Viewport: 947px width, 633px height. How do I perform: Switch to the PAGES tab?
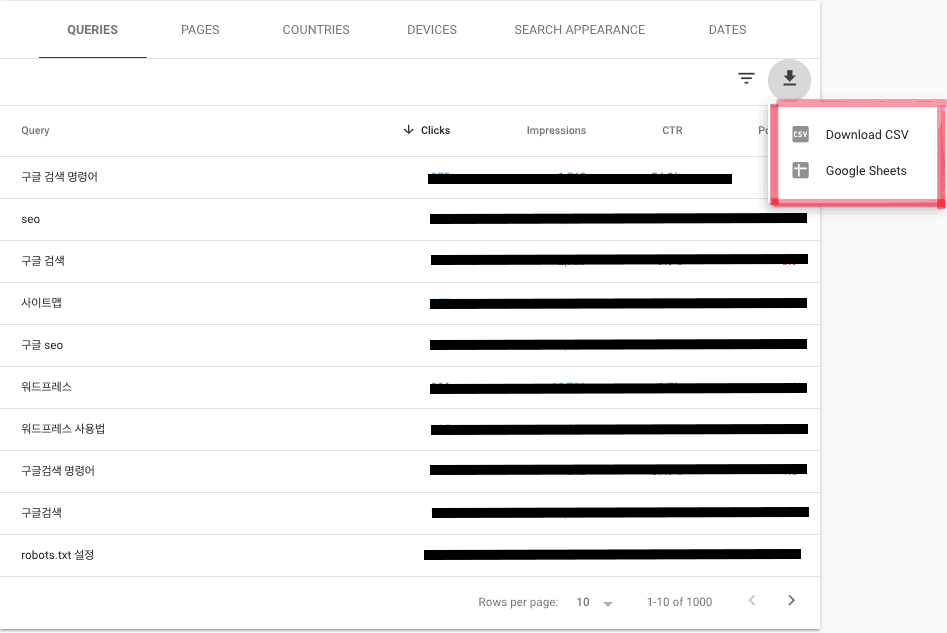[x=200, y=29]
